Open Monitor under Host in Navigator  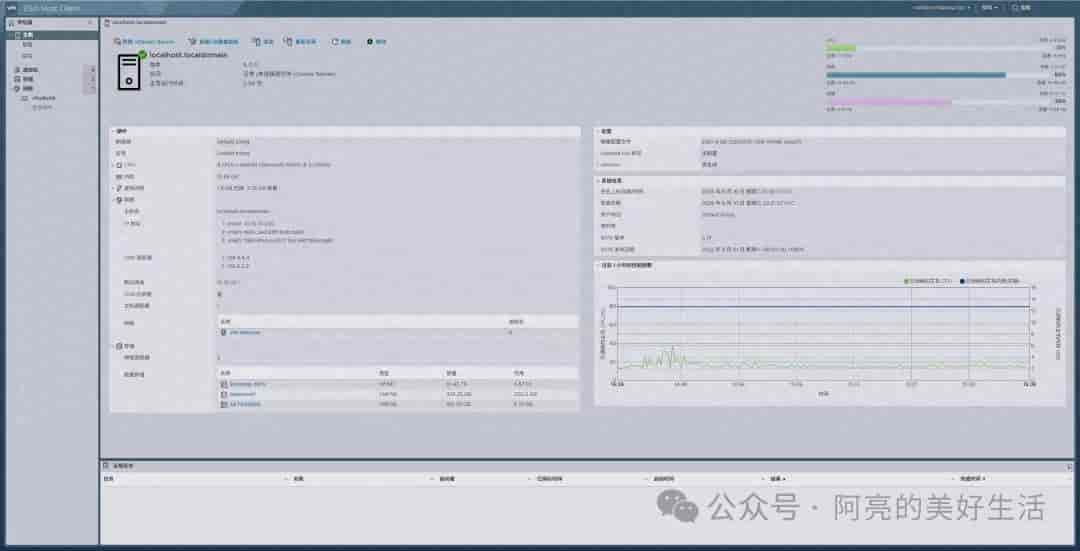click(27, 55)
